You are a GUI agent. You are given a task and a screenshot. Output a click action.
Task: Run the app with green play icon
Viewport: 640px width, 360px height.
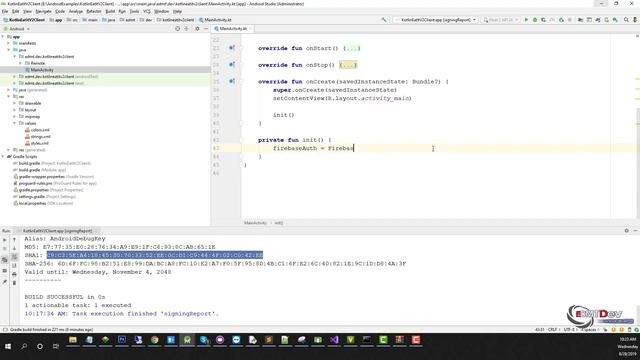click(526, 20)
